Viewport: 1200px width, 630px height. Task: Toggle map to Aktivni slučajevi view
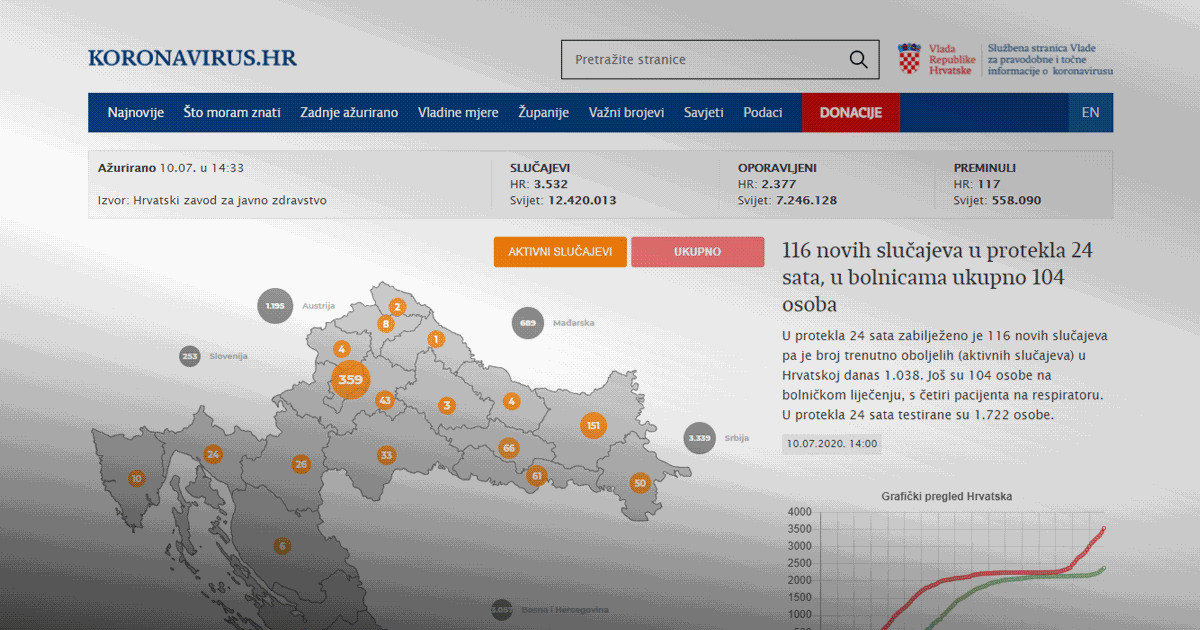(x=560, y=252)
